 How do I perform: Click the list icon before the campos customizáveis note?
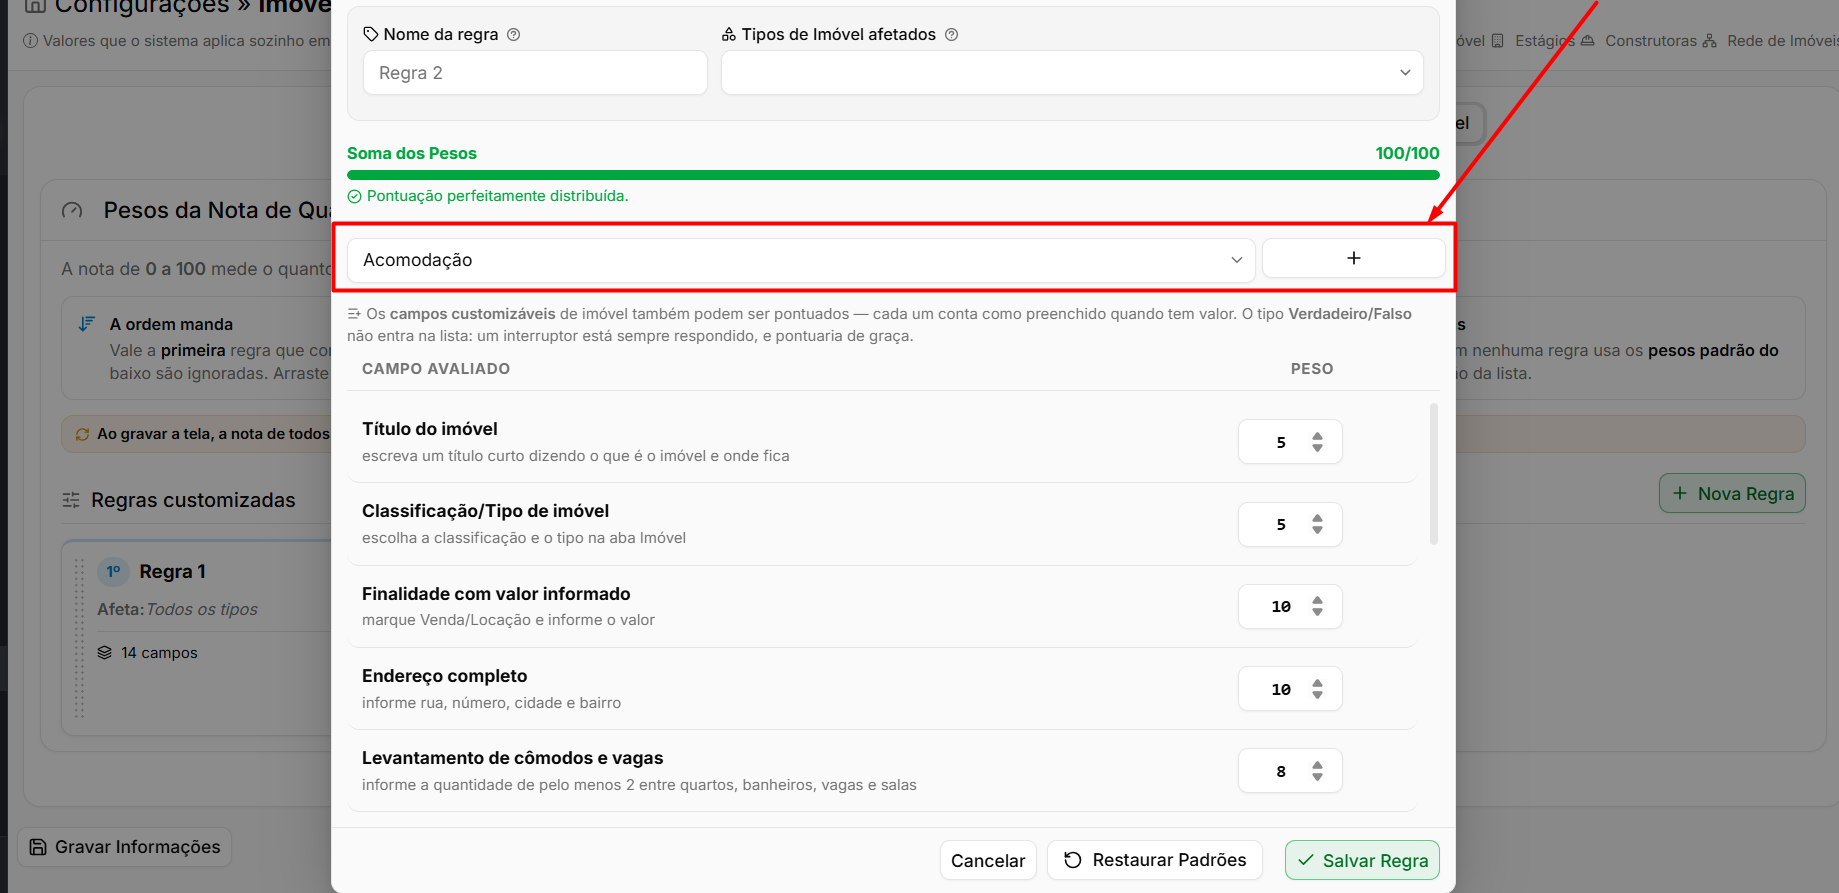tap(354, 314)
